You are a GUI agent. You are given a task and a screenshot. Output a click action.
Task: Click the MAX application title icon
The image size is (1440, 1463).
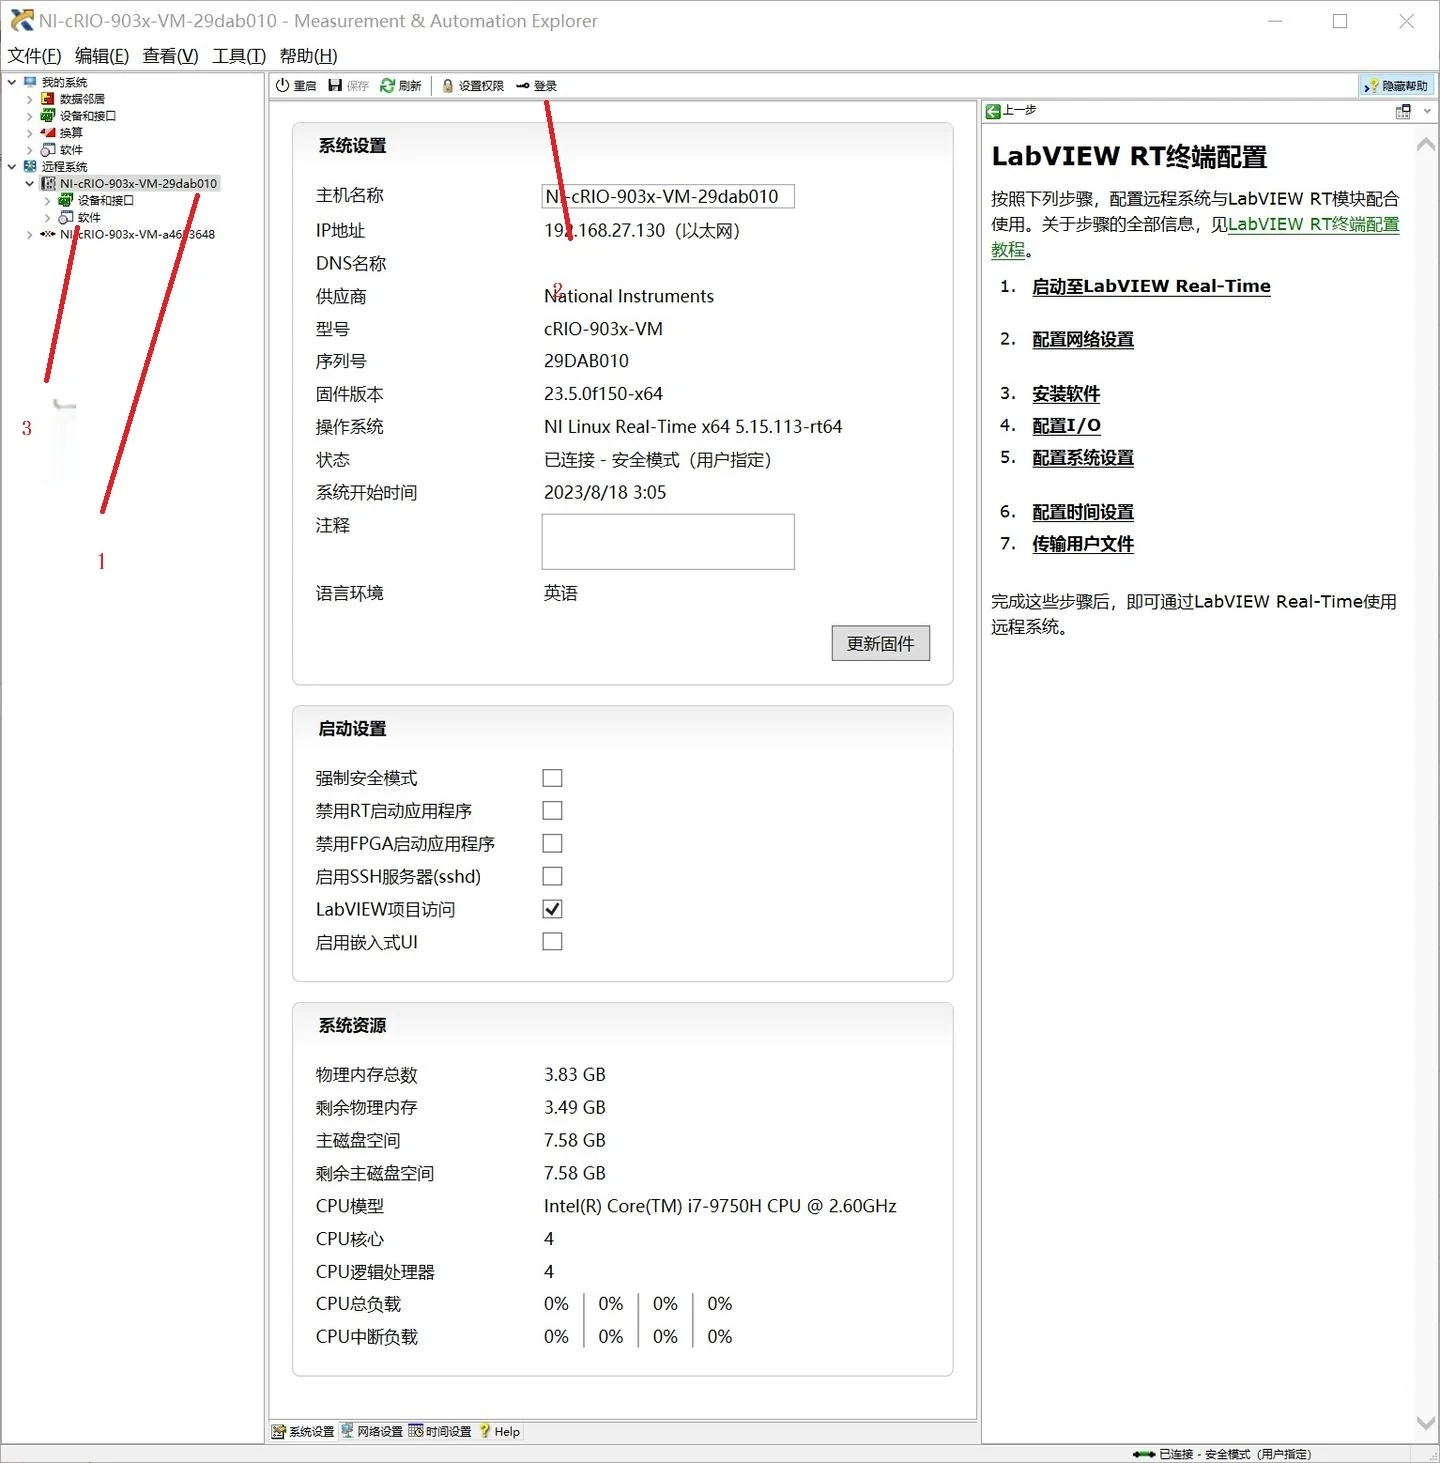coord(21,20)
